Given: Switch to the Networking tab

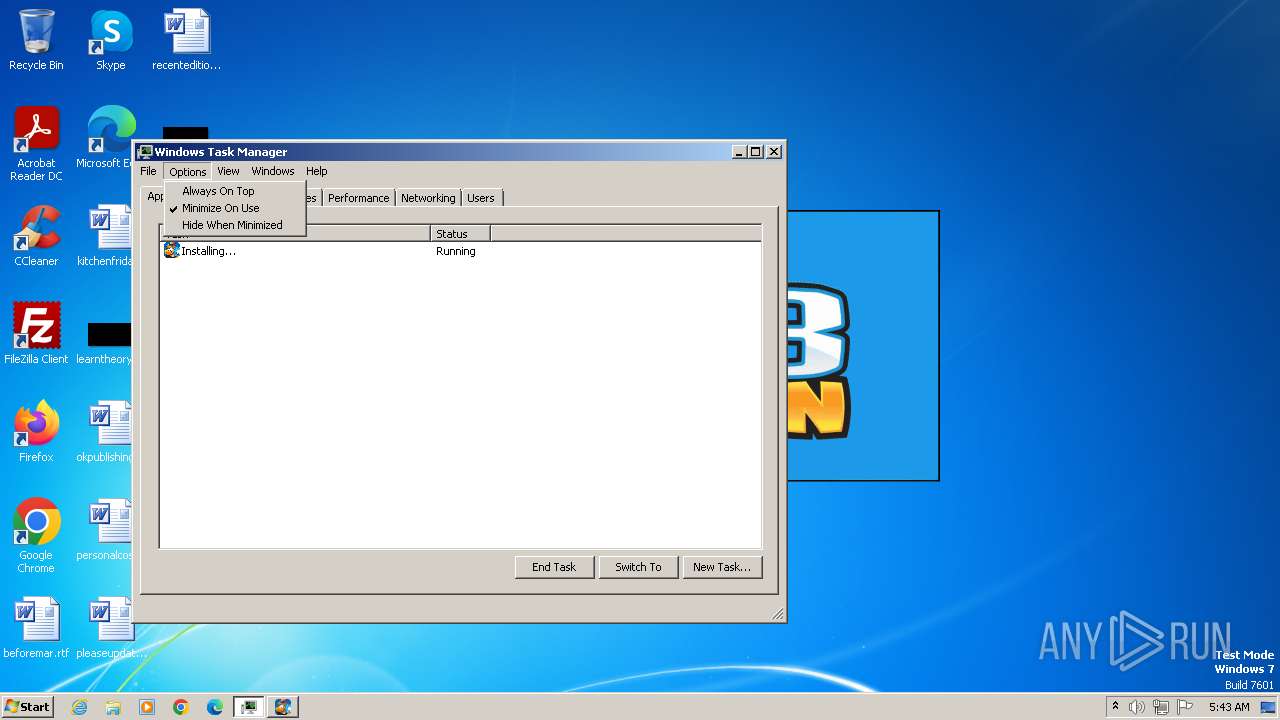Looking at the screenshot, I should [428, 198].
